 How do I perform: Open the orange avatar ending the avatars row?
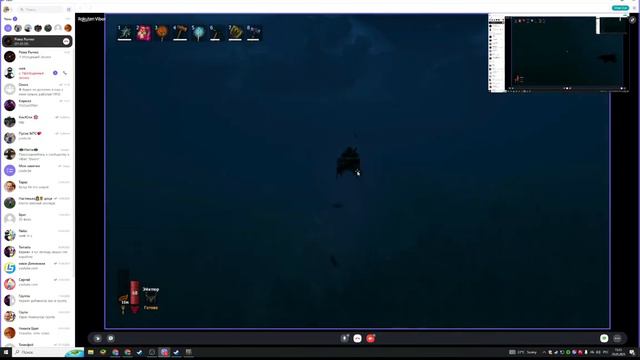click(x=68, y=28)
